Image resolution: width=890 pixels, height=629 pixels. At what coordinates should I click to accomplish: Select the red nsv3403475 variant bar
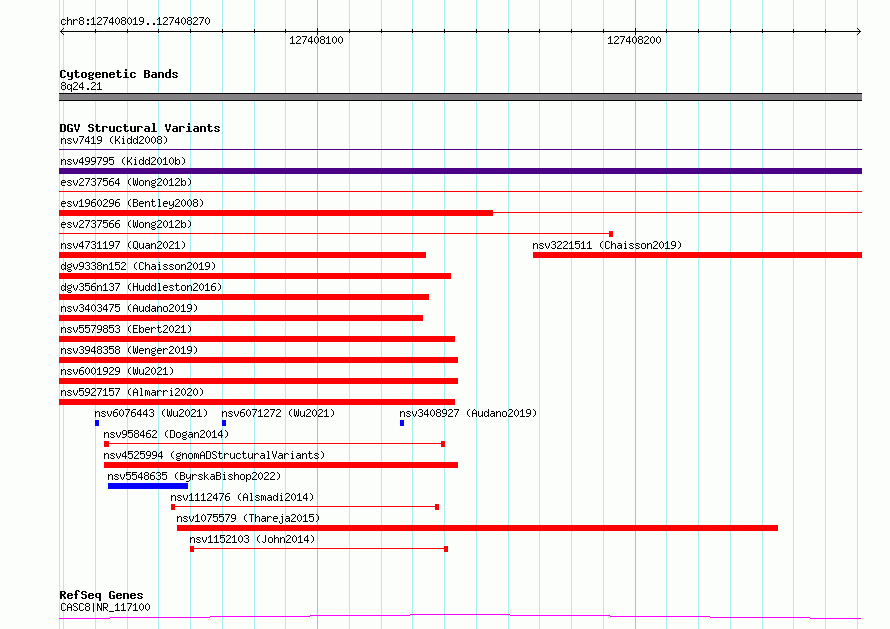click(x=241, y=318)
